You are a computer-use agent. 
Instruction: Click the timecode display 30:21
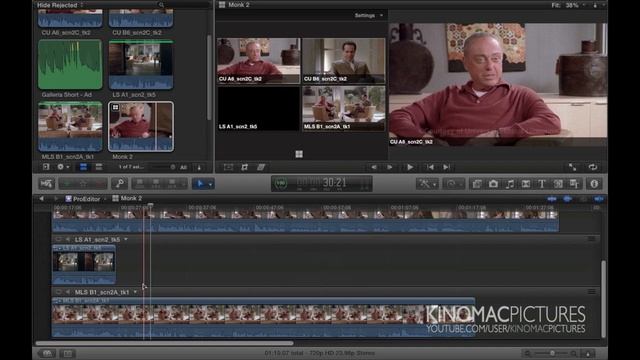pos(334,182)
